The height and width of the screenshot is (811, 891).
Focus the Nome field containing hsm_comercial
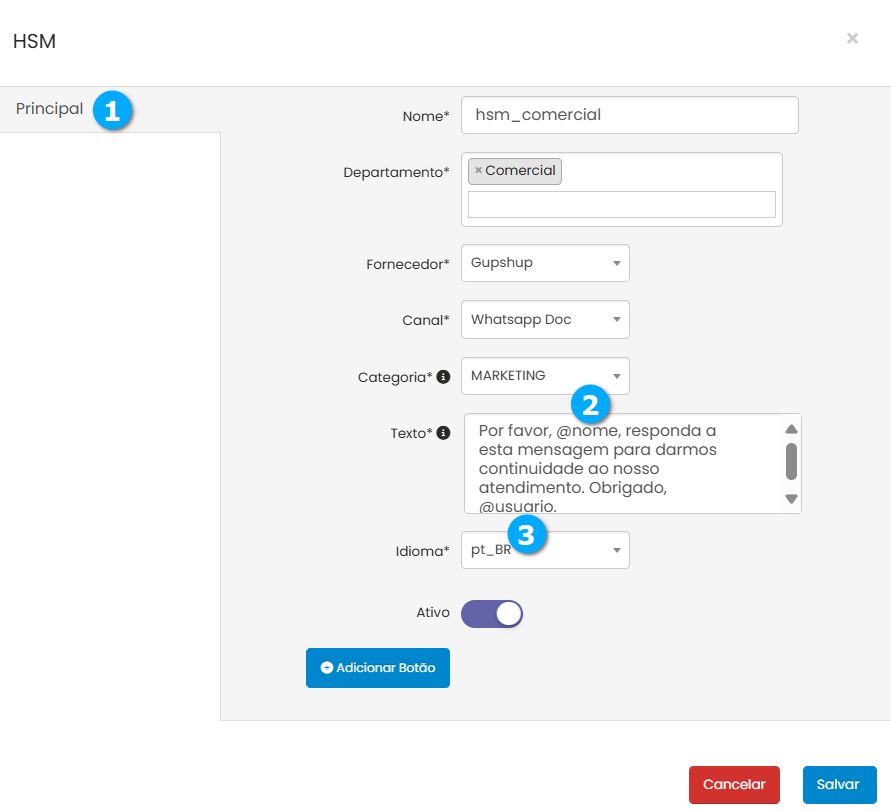tap(629, 115)
